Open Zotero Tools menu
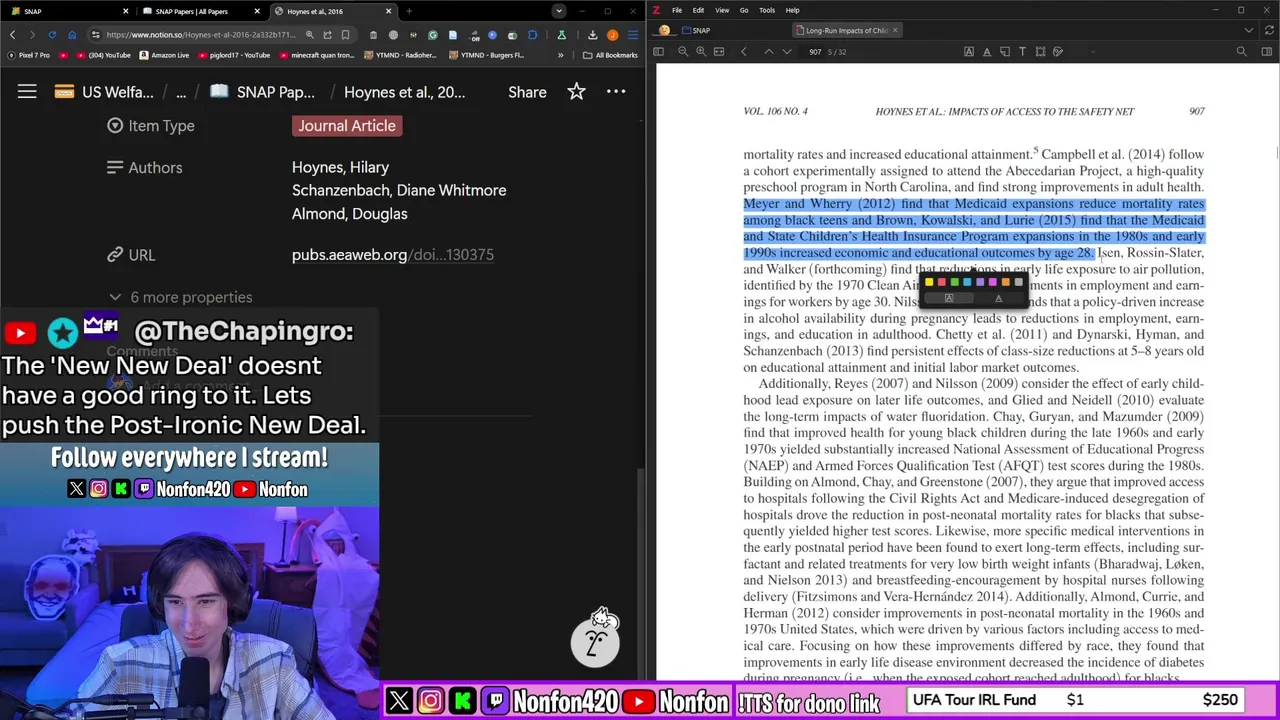This screenshot has width=1280, height=720. [767, 10]
